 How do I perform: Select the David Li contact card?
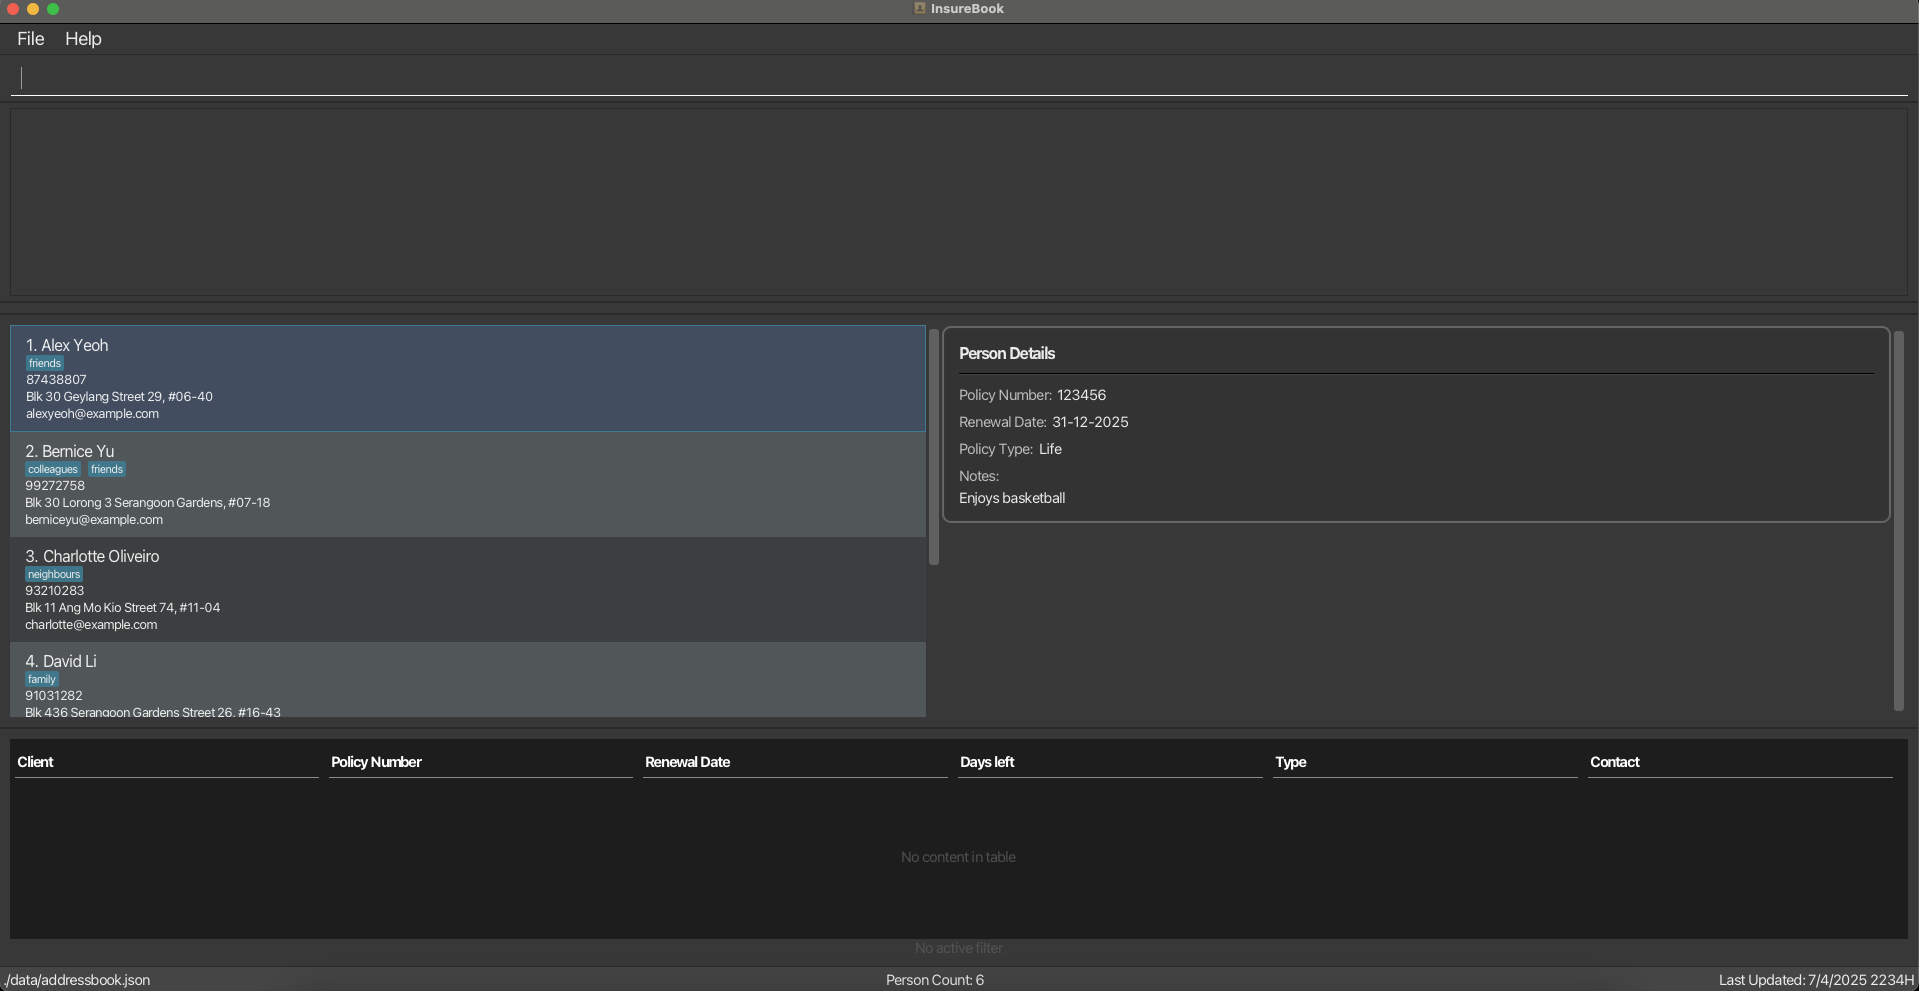(468, 680)
